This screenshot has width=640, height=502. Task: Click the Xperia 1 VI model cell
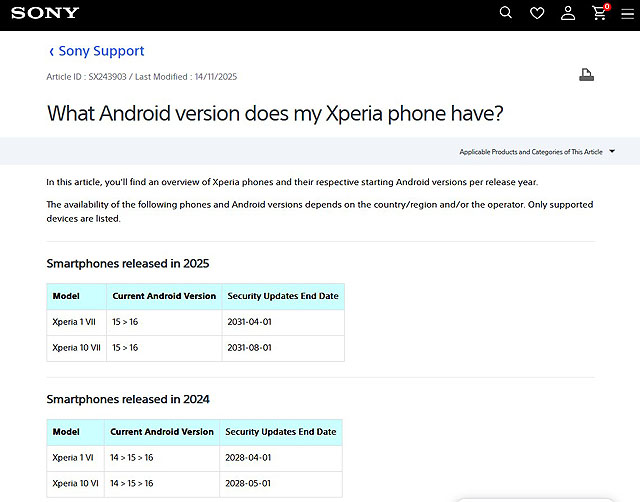click(74, 457)
